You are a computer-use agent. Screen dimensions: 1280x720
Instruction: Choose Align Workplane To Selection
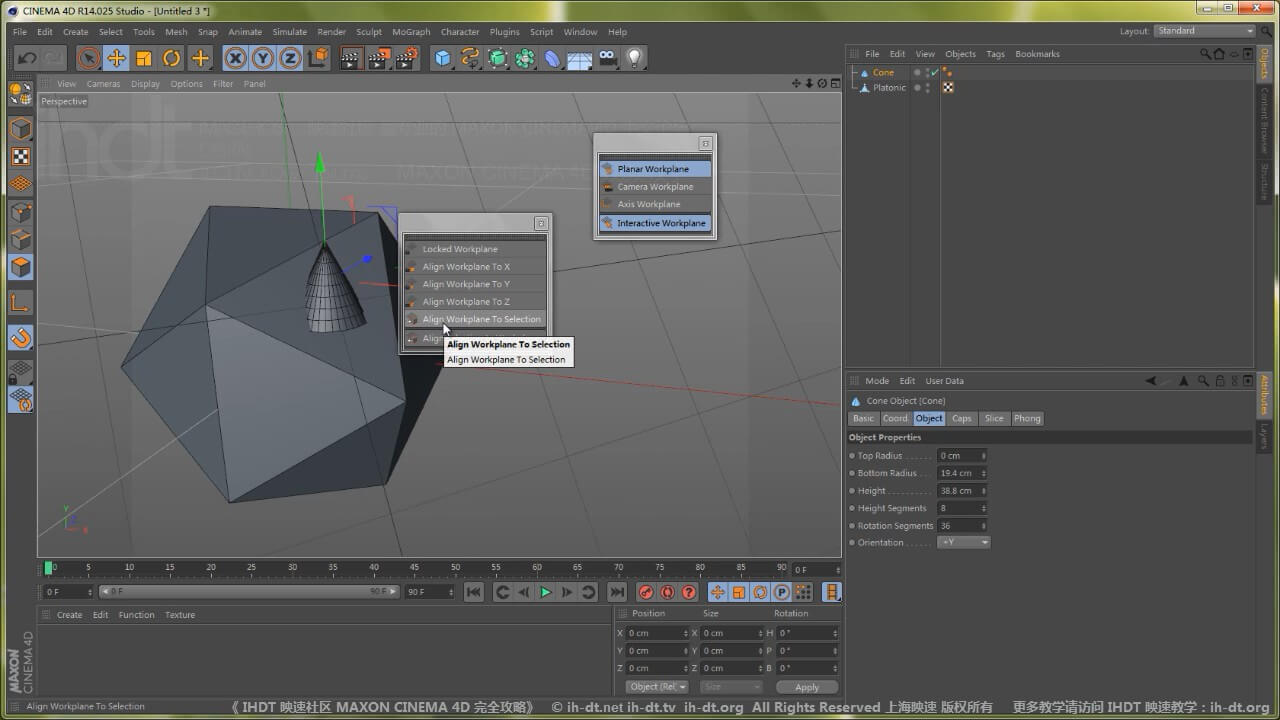point(481,319)
